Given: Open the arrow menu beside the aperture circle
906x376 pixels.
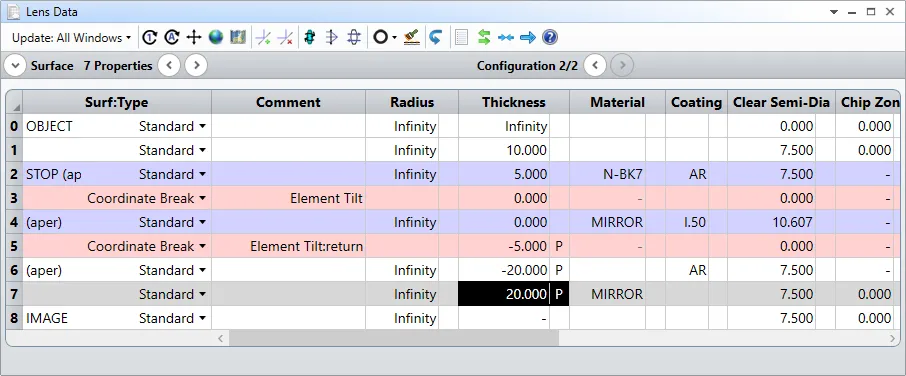Looking at the screenshot, I should (395, 38).
